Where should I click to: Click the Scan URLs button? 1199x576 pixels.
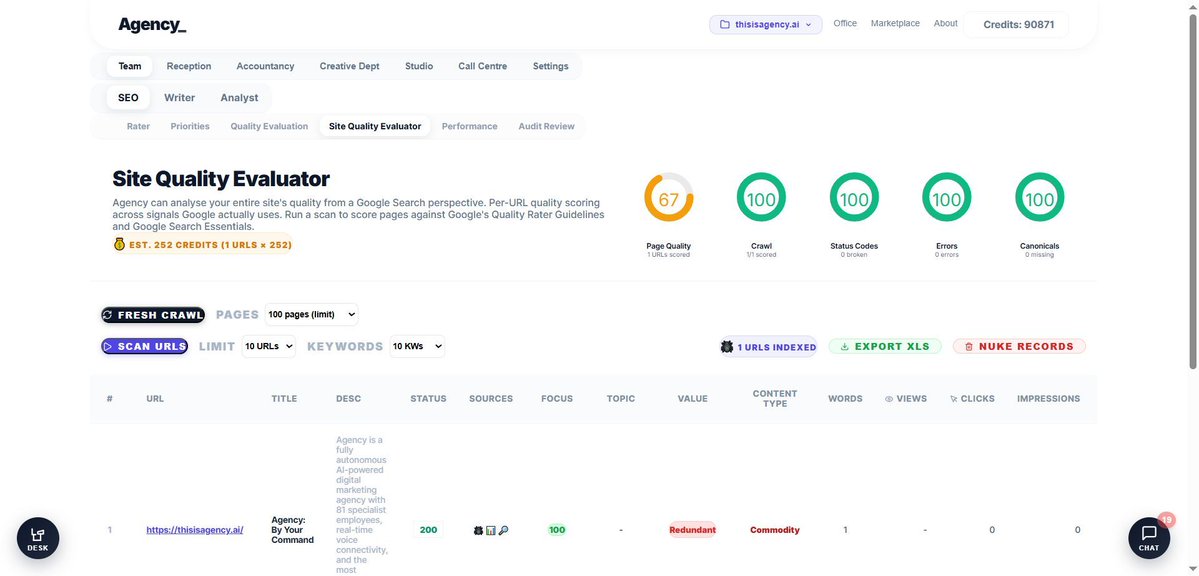145,347
